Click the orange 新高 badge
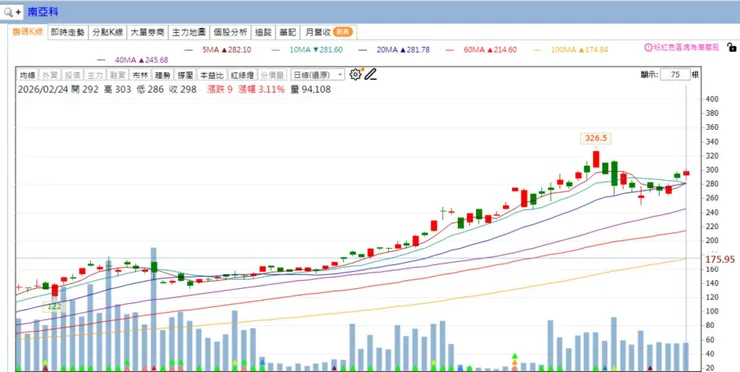This screenshot has height=372, width=740. click(x=343, y=32)
